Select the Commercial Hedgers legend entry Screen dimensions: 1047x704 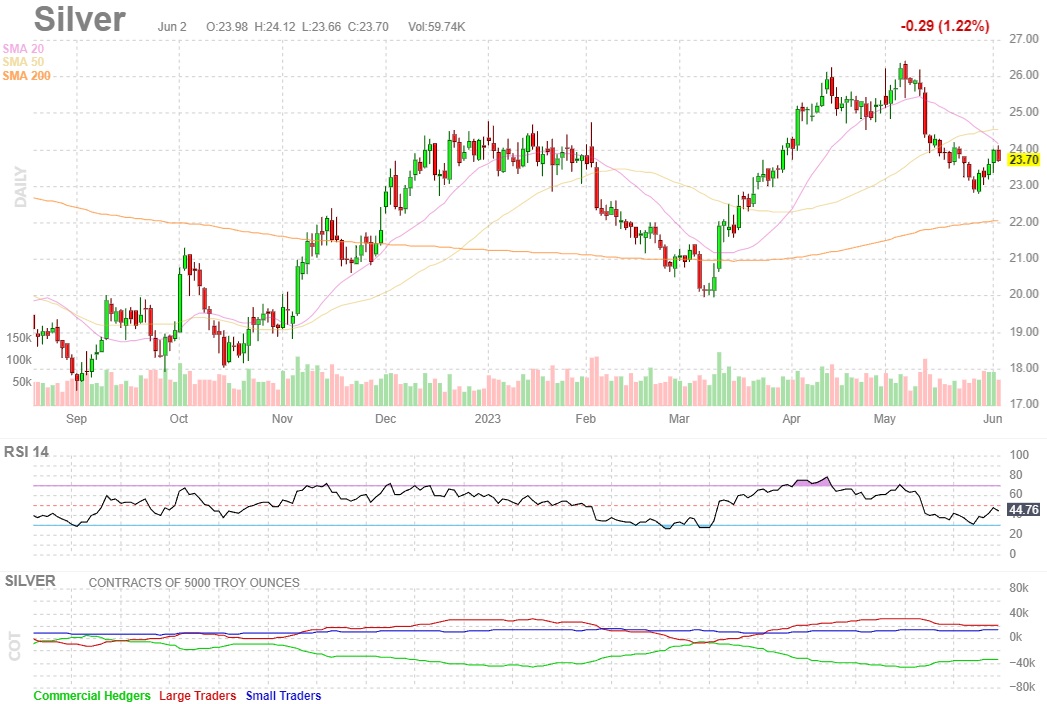92,695
